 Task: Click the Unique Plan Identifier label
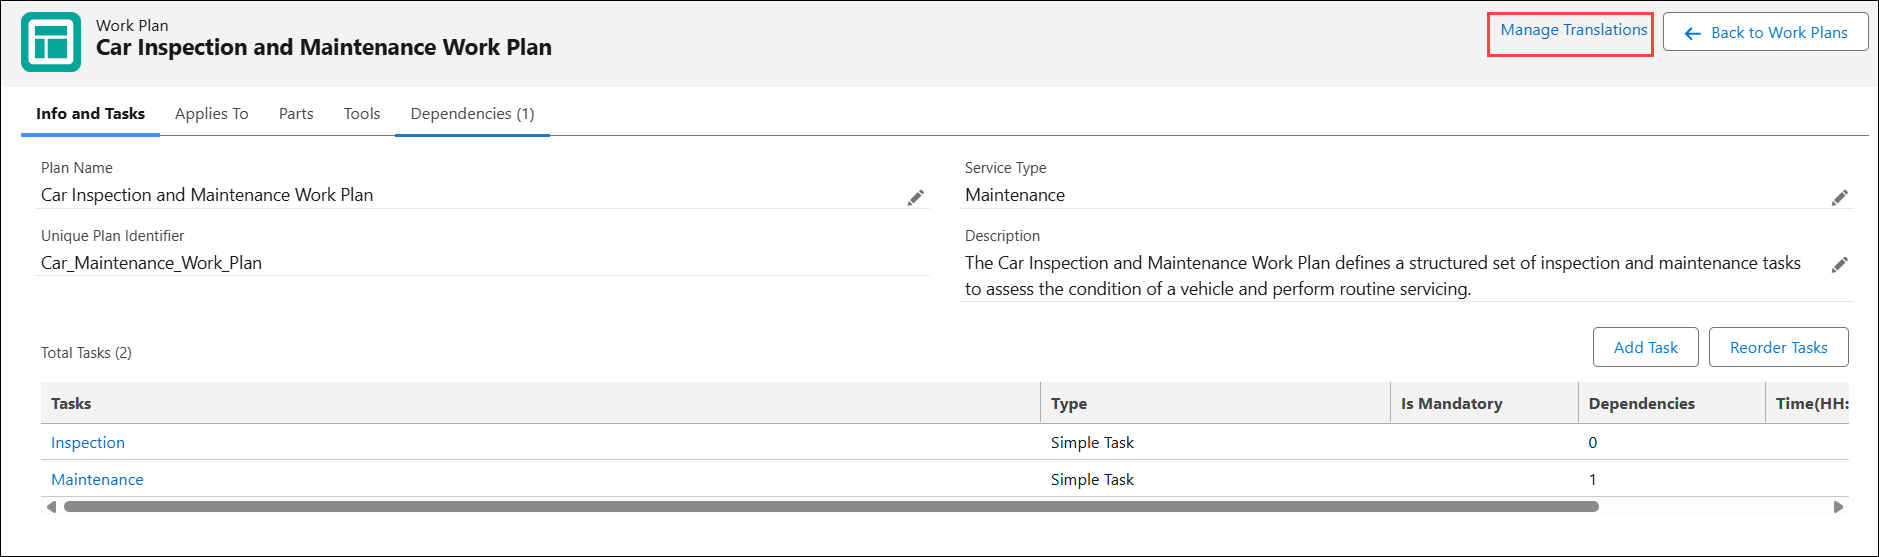[x=112, y=236]
